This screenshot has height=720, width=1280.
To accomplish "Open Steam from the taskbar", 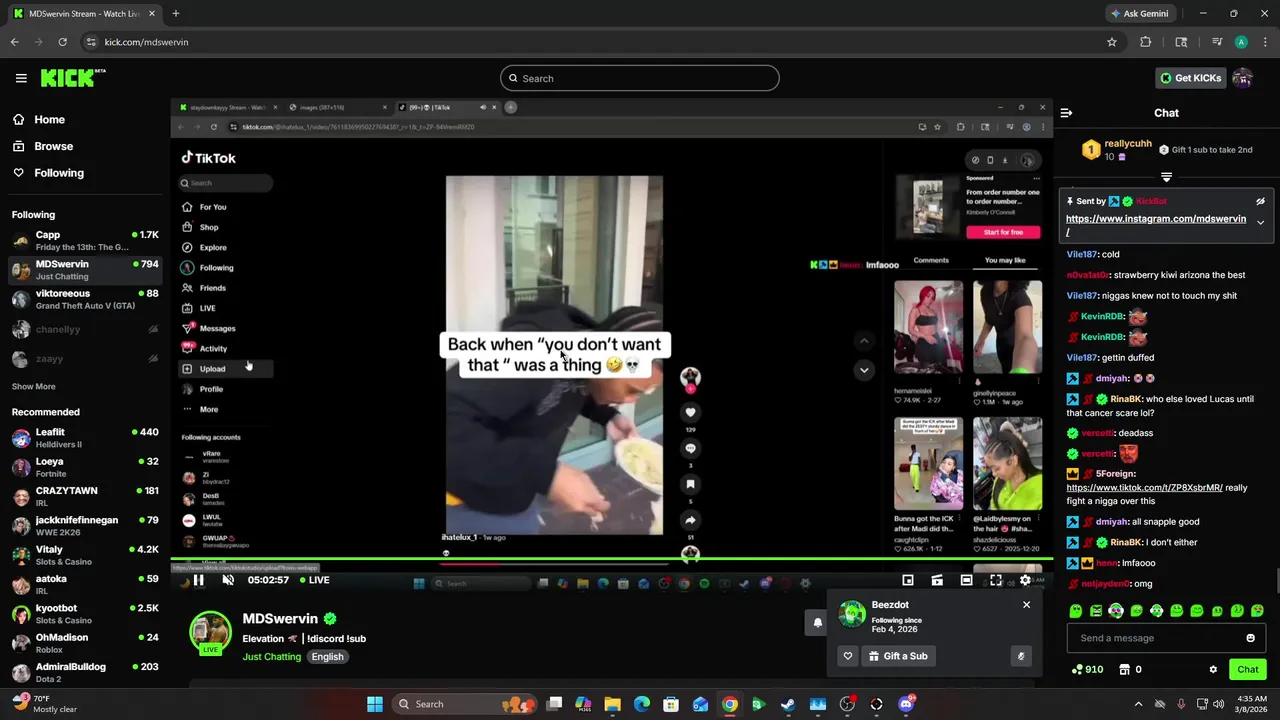I will pos(788,704).
